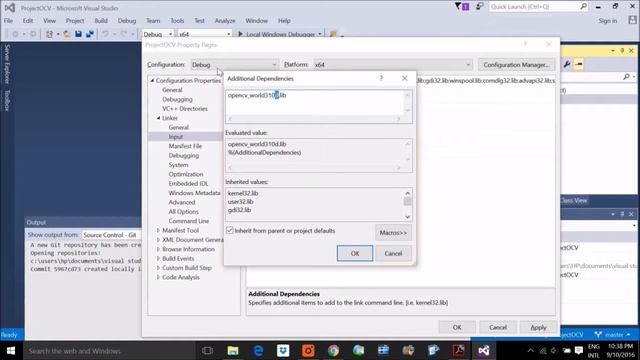Select VC++ Directories in the tree
Image resolution: width=640 pixels, height=360 pixels.
coord(185,109)
